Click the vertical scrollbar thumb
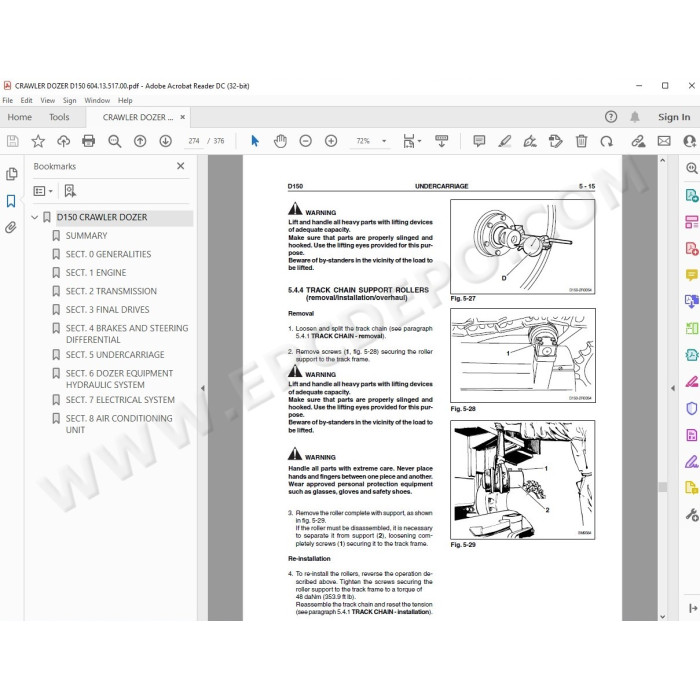The image size is (700, 700). pyautogui.click(x=662, y=487)
